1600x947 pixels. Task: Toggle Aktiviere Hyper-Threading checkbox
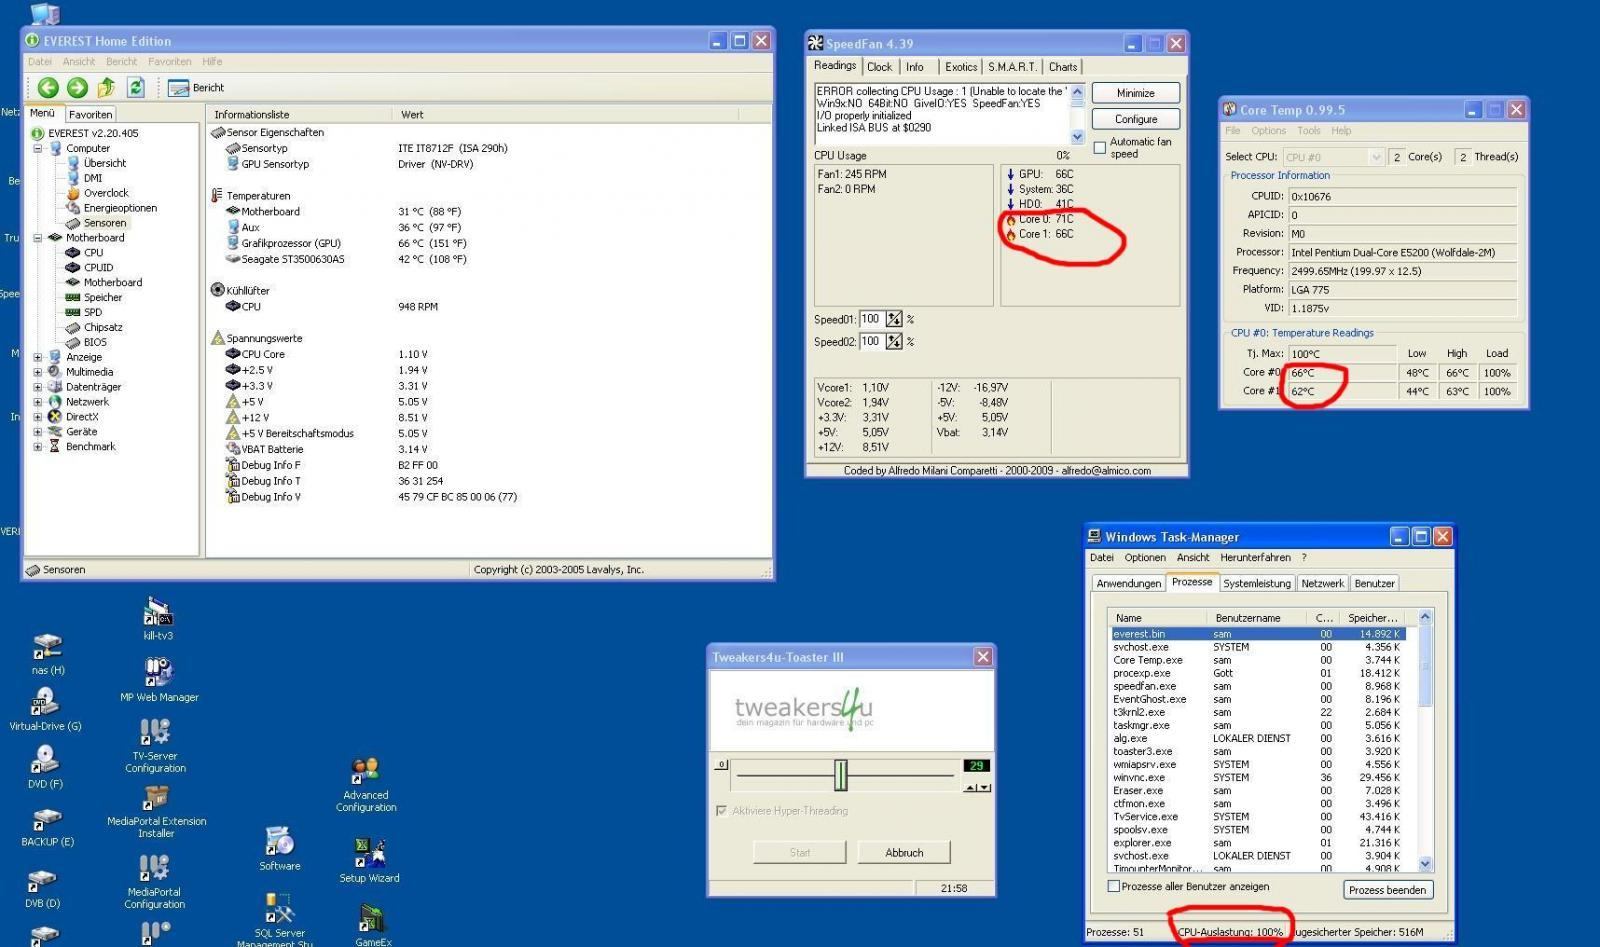721,811
